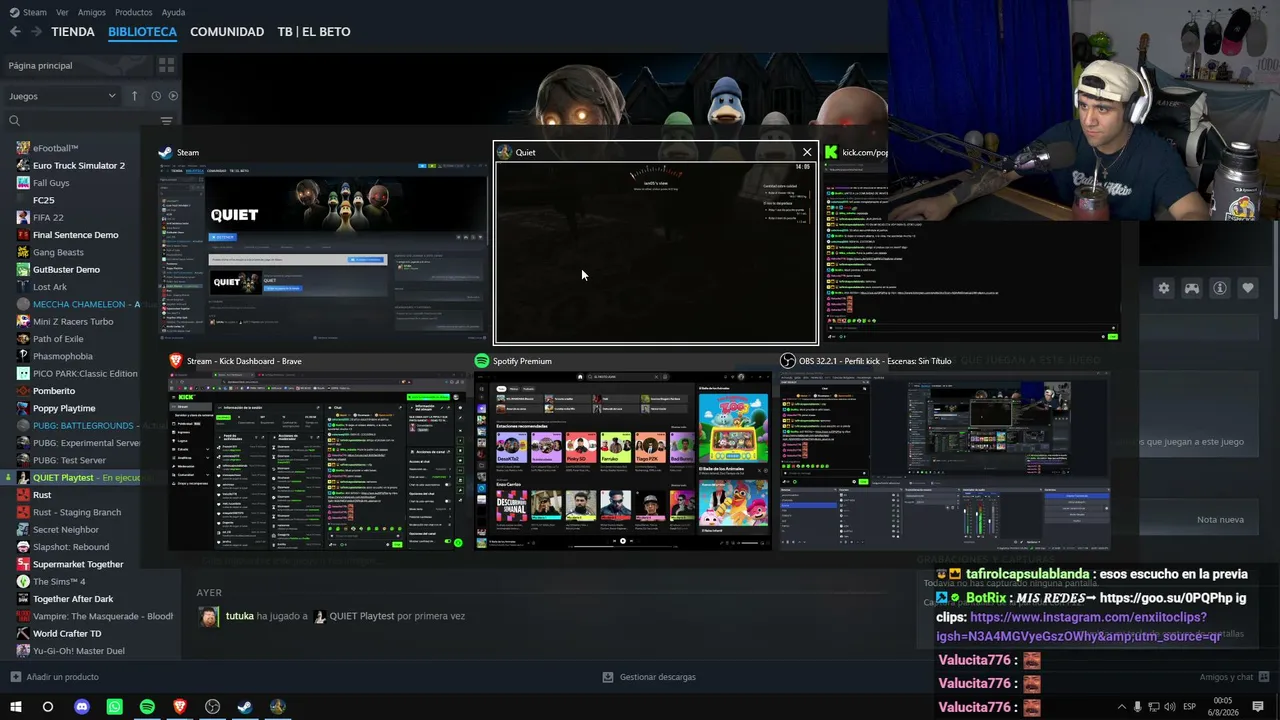The image size is (1280, 720).
Task: Open Cortana circle on the taskbar
Action: point(47,707)
